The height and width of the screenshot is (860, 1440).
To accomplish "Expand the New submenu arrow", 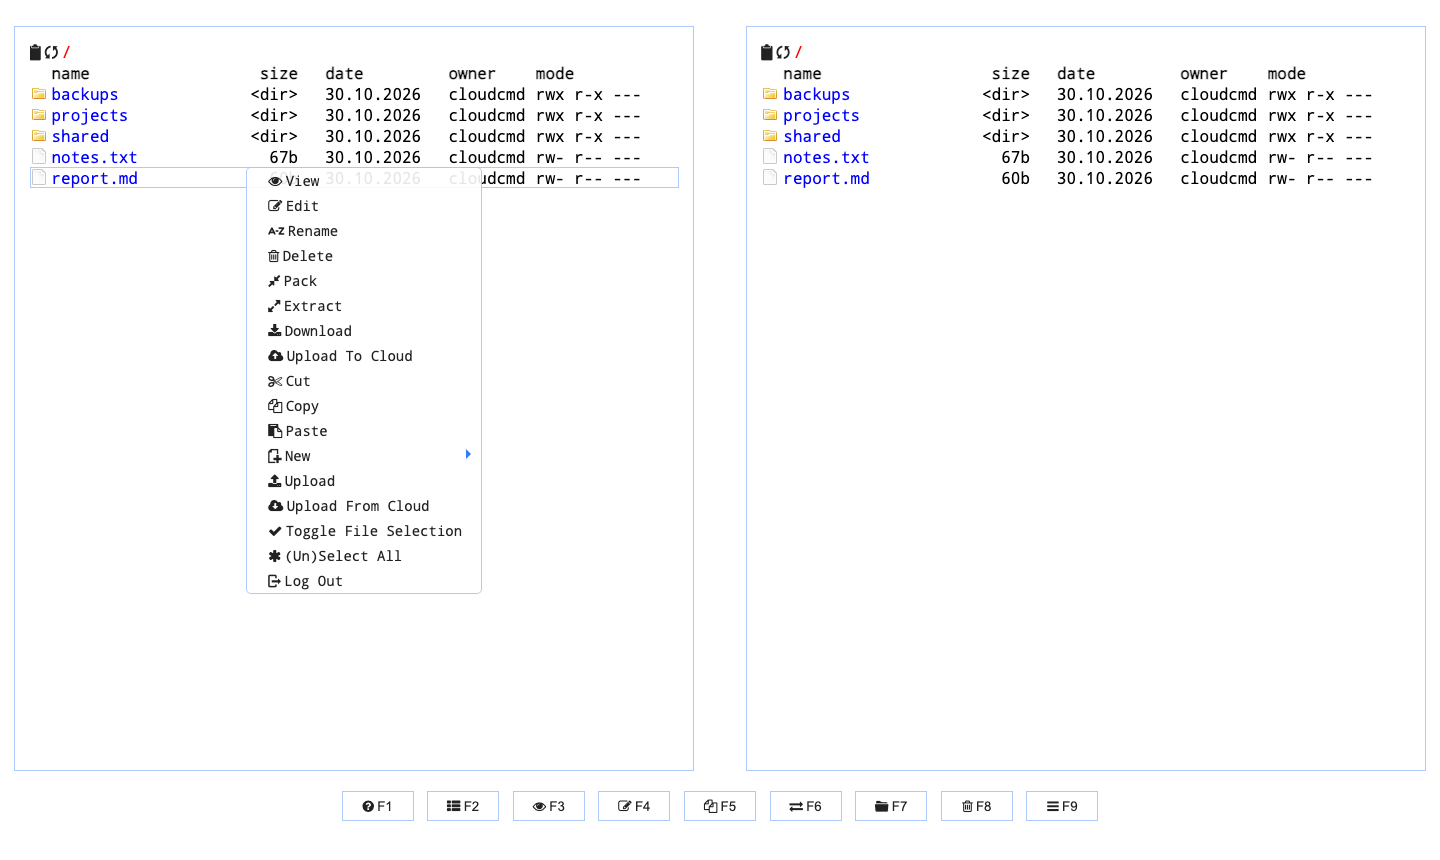I will click(468, 455).
